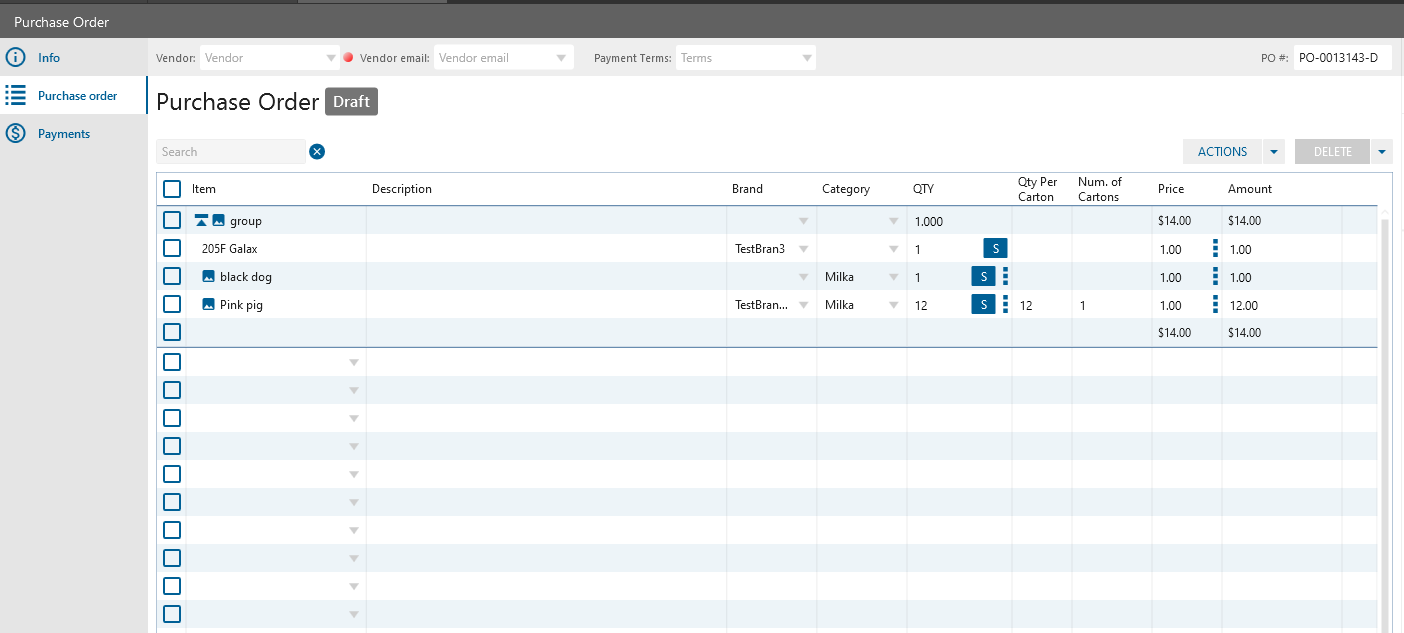1404x633 pixels.
Task: Open image icon for black dog
Action: pos(208,277)
